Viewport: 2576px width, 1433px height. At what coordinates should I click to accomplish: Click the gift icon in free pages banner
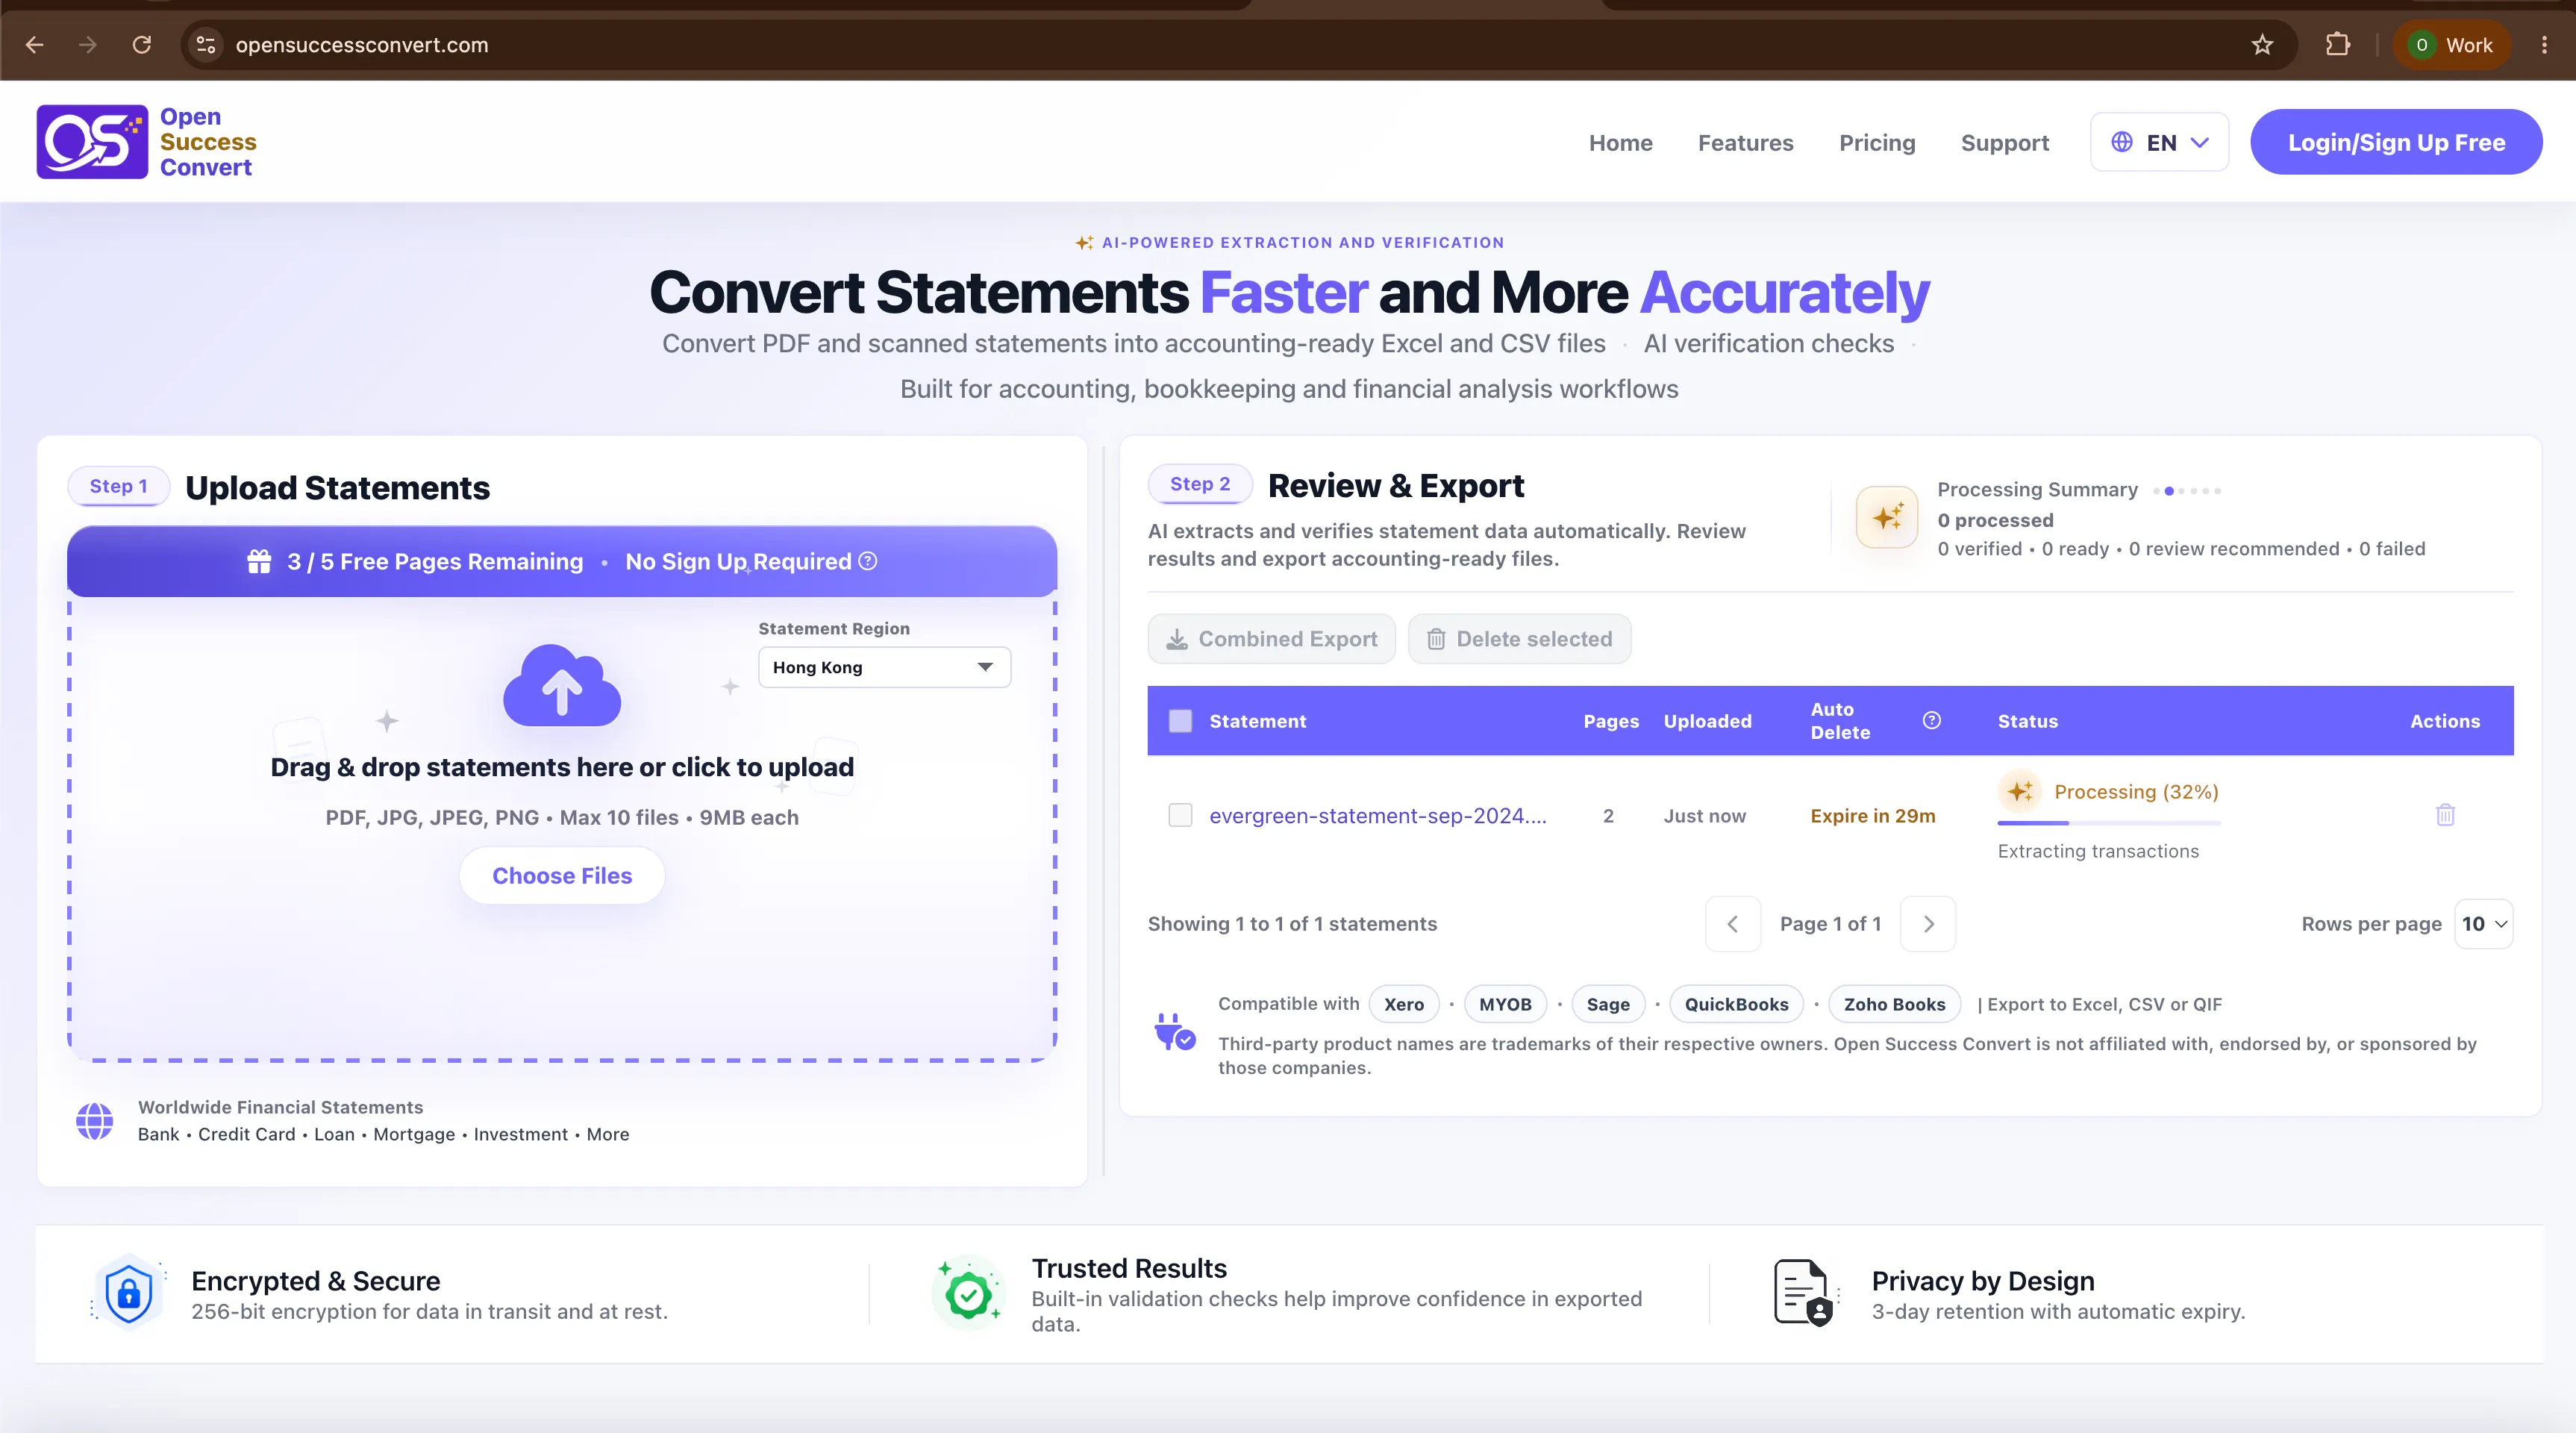coord(259,561)
